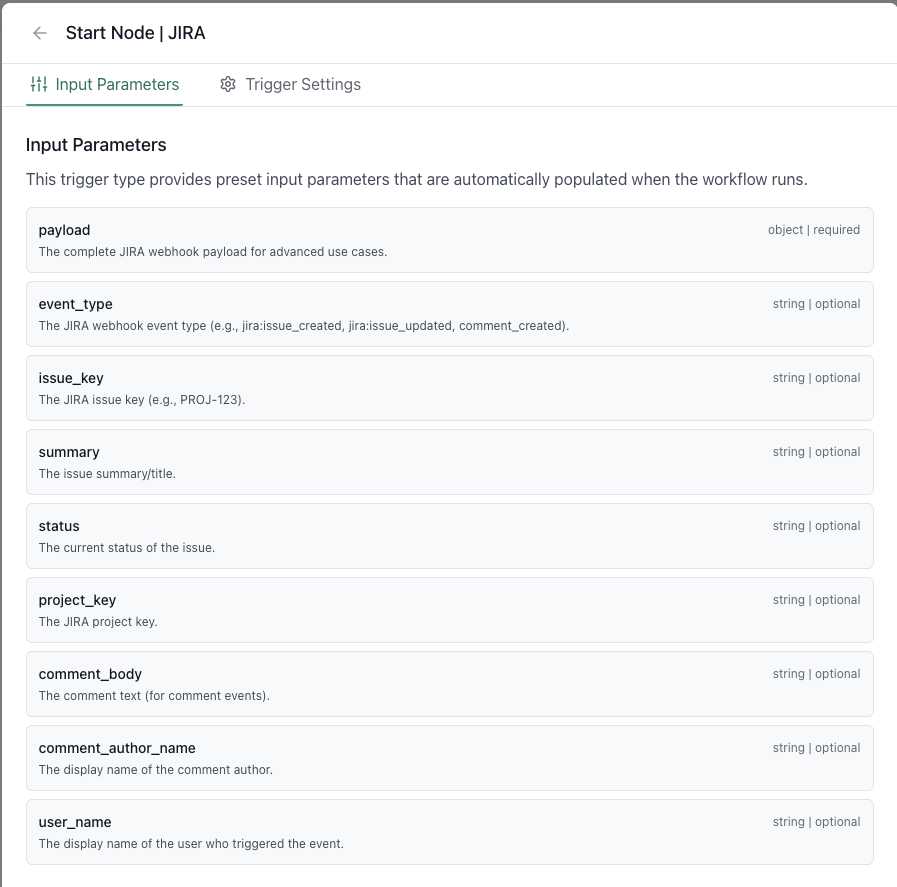Click the back arrow icon
Screen dimensions: 897x887
[x=39, y=33]
